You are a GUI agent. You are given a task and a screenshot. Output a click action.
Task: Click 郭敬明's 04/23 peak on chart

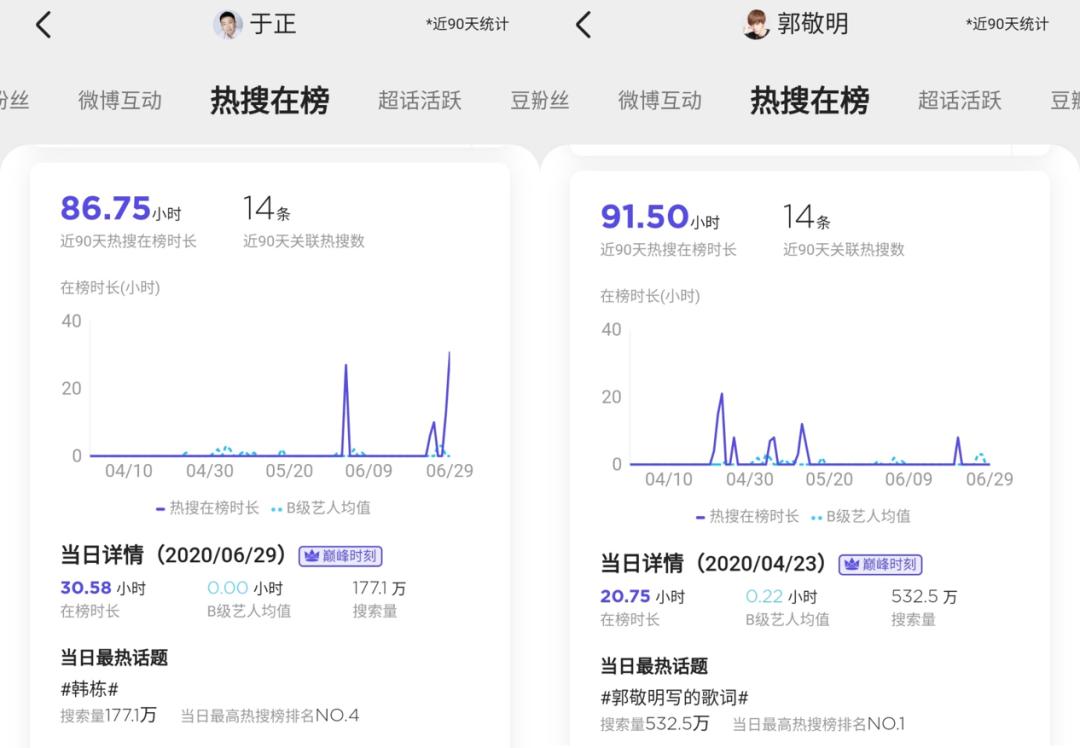pos(721,395)
